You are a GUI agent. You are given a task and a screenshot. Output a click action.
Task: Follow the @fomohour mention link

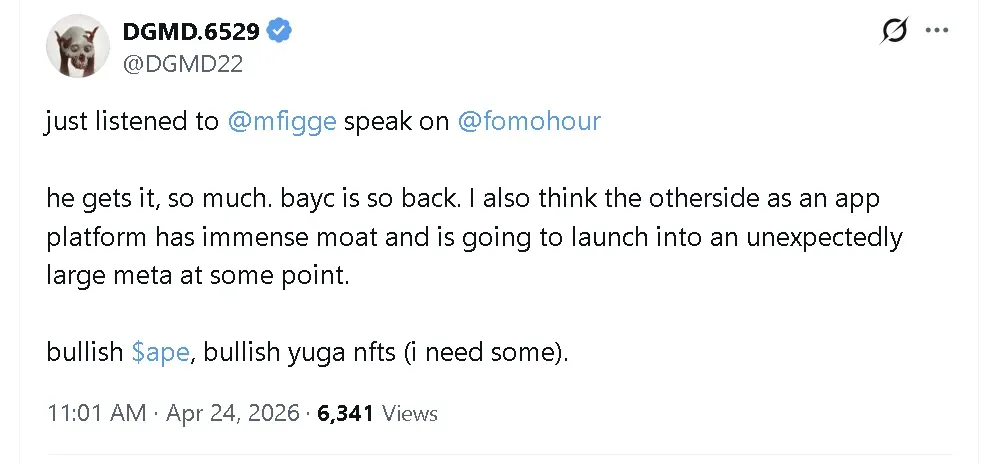pyautogui.click(x=529, y=122)
